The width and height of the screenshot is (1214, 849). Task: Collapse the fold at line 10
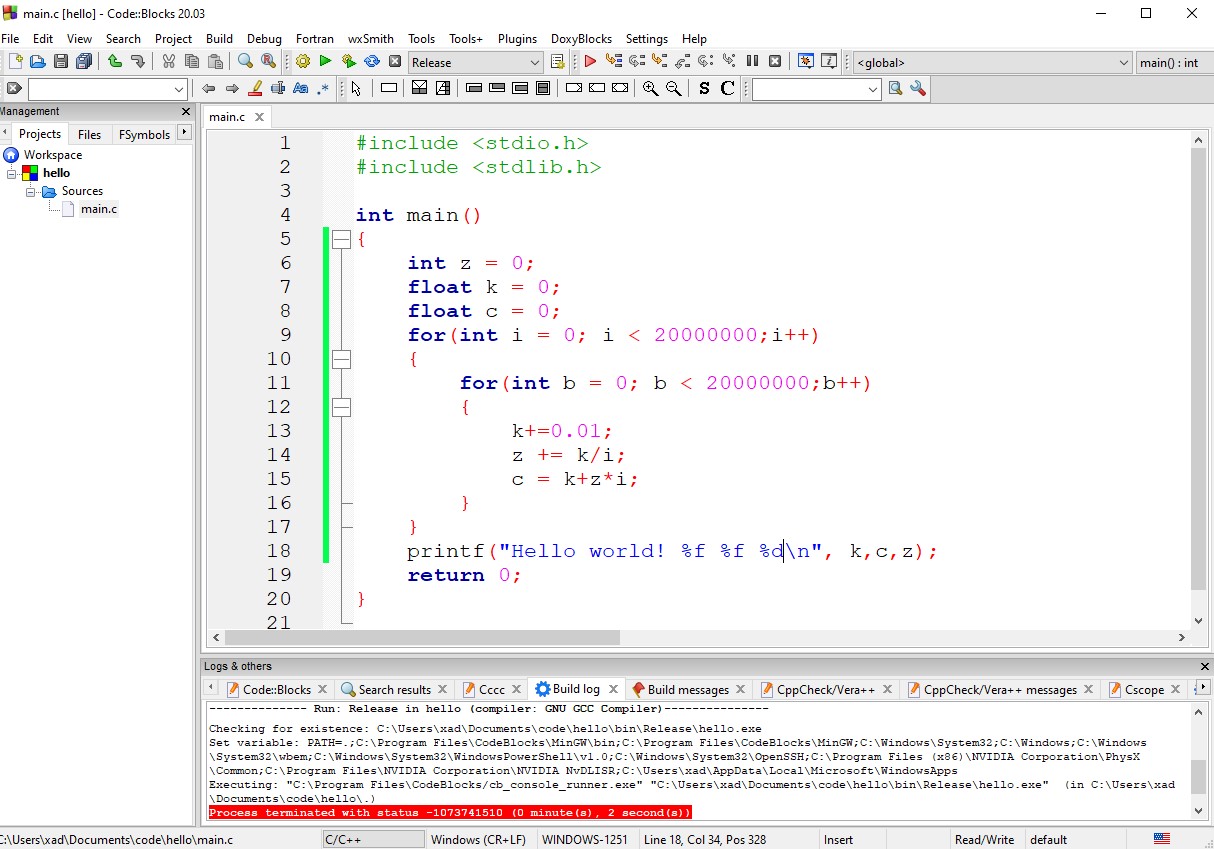point(341,359)
